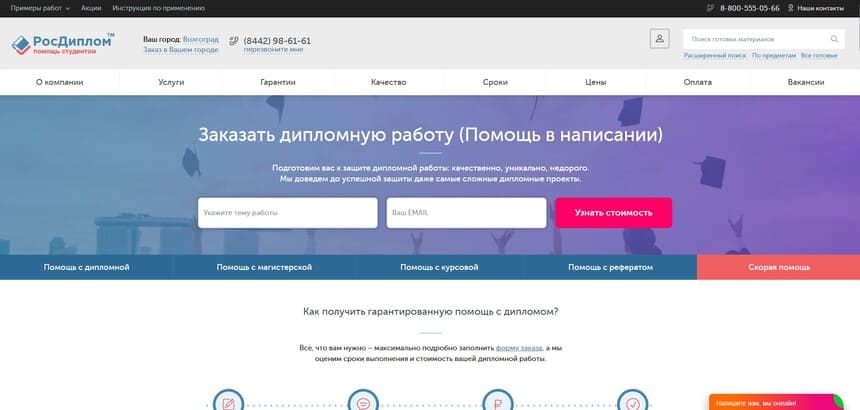Image resolution: width=860 pixels, height=410 pixels.
Task: Open the По предметам link
Action: pos(774,56)
